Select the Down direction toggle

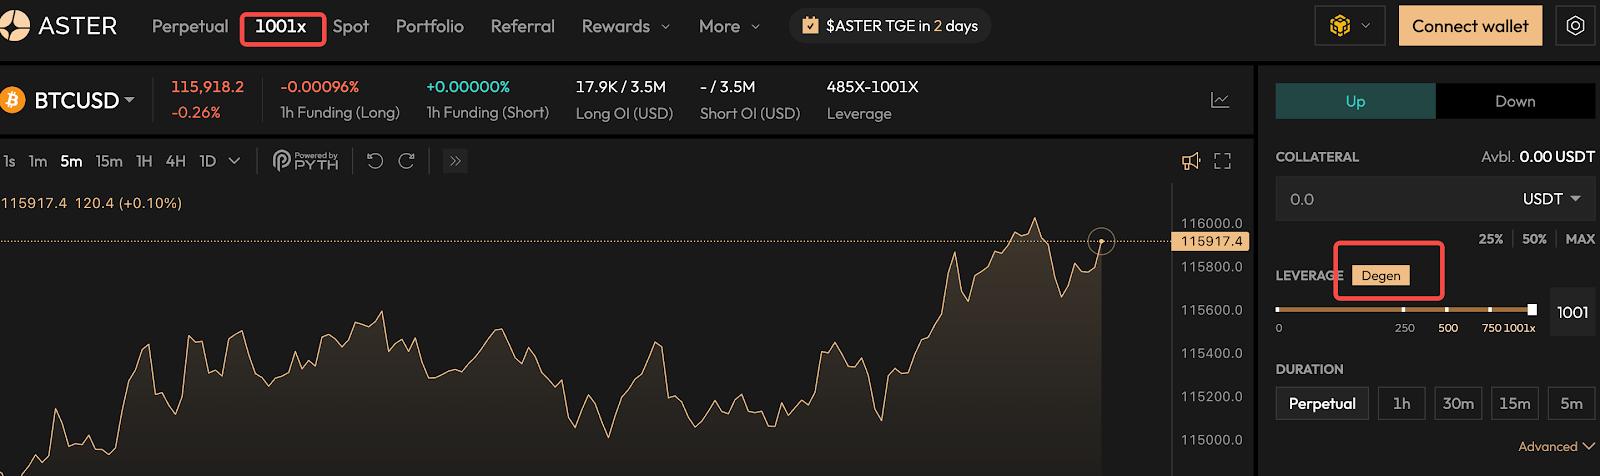click(1515, 101)
